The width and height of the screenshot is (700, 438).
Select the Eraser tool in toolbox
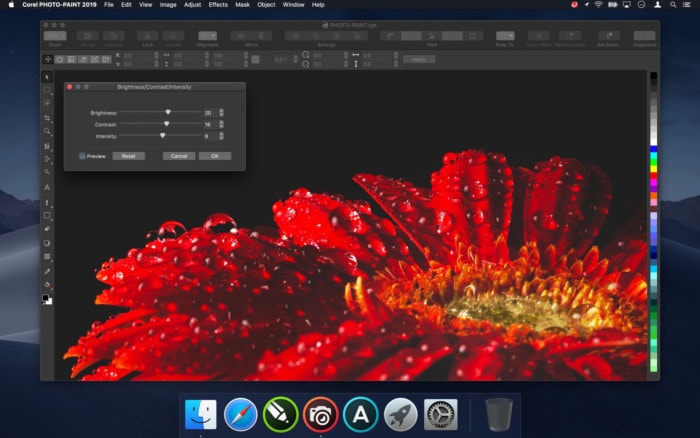47,229
